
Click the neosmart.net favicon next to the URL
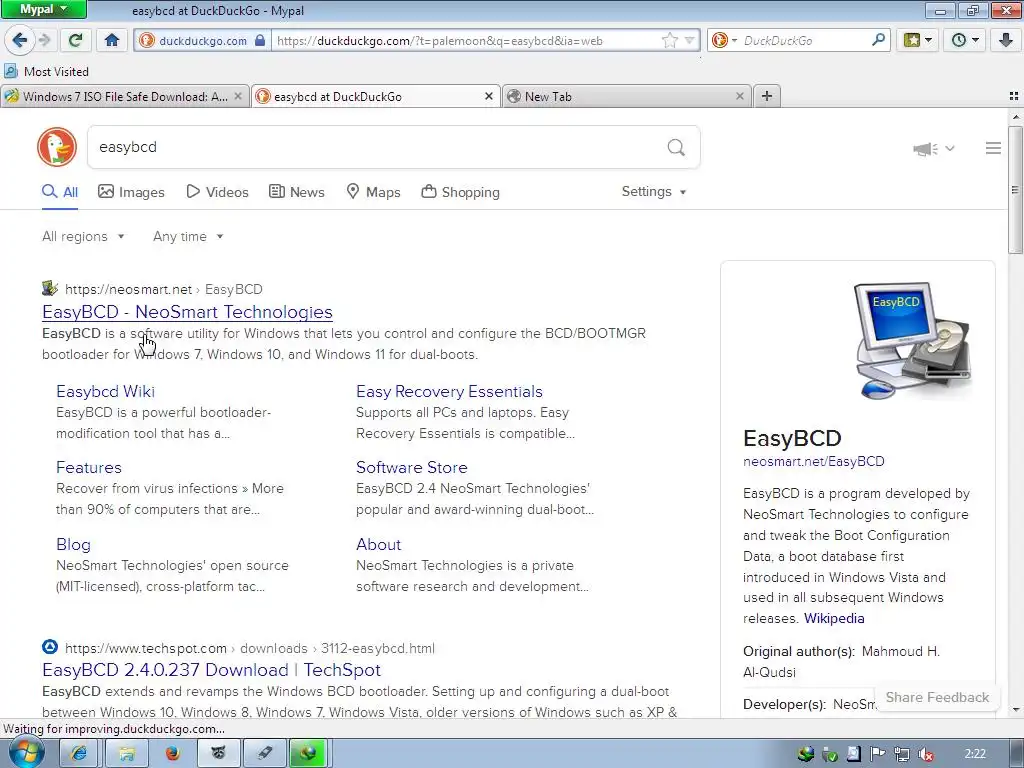[50, 288]
